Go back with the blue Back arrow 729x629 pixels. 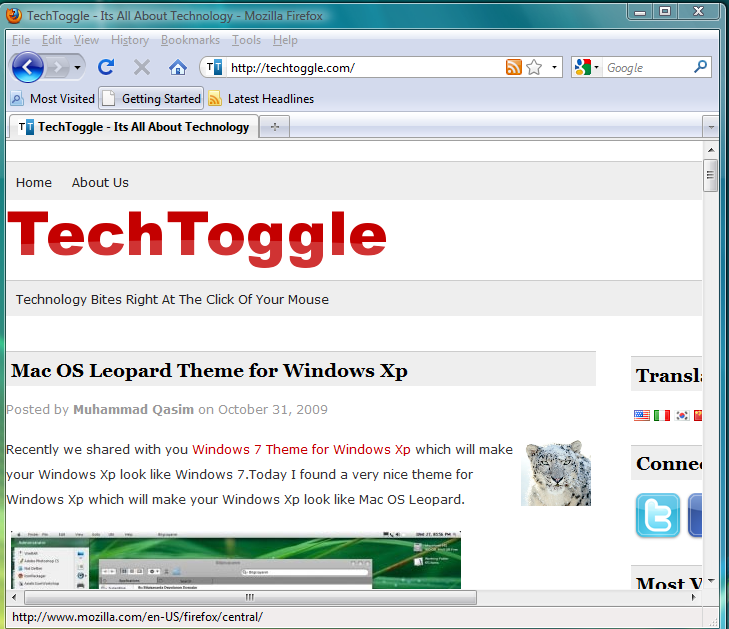point(27,67)
